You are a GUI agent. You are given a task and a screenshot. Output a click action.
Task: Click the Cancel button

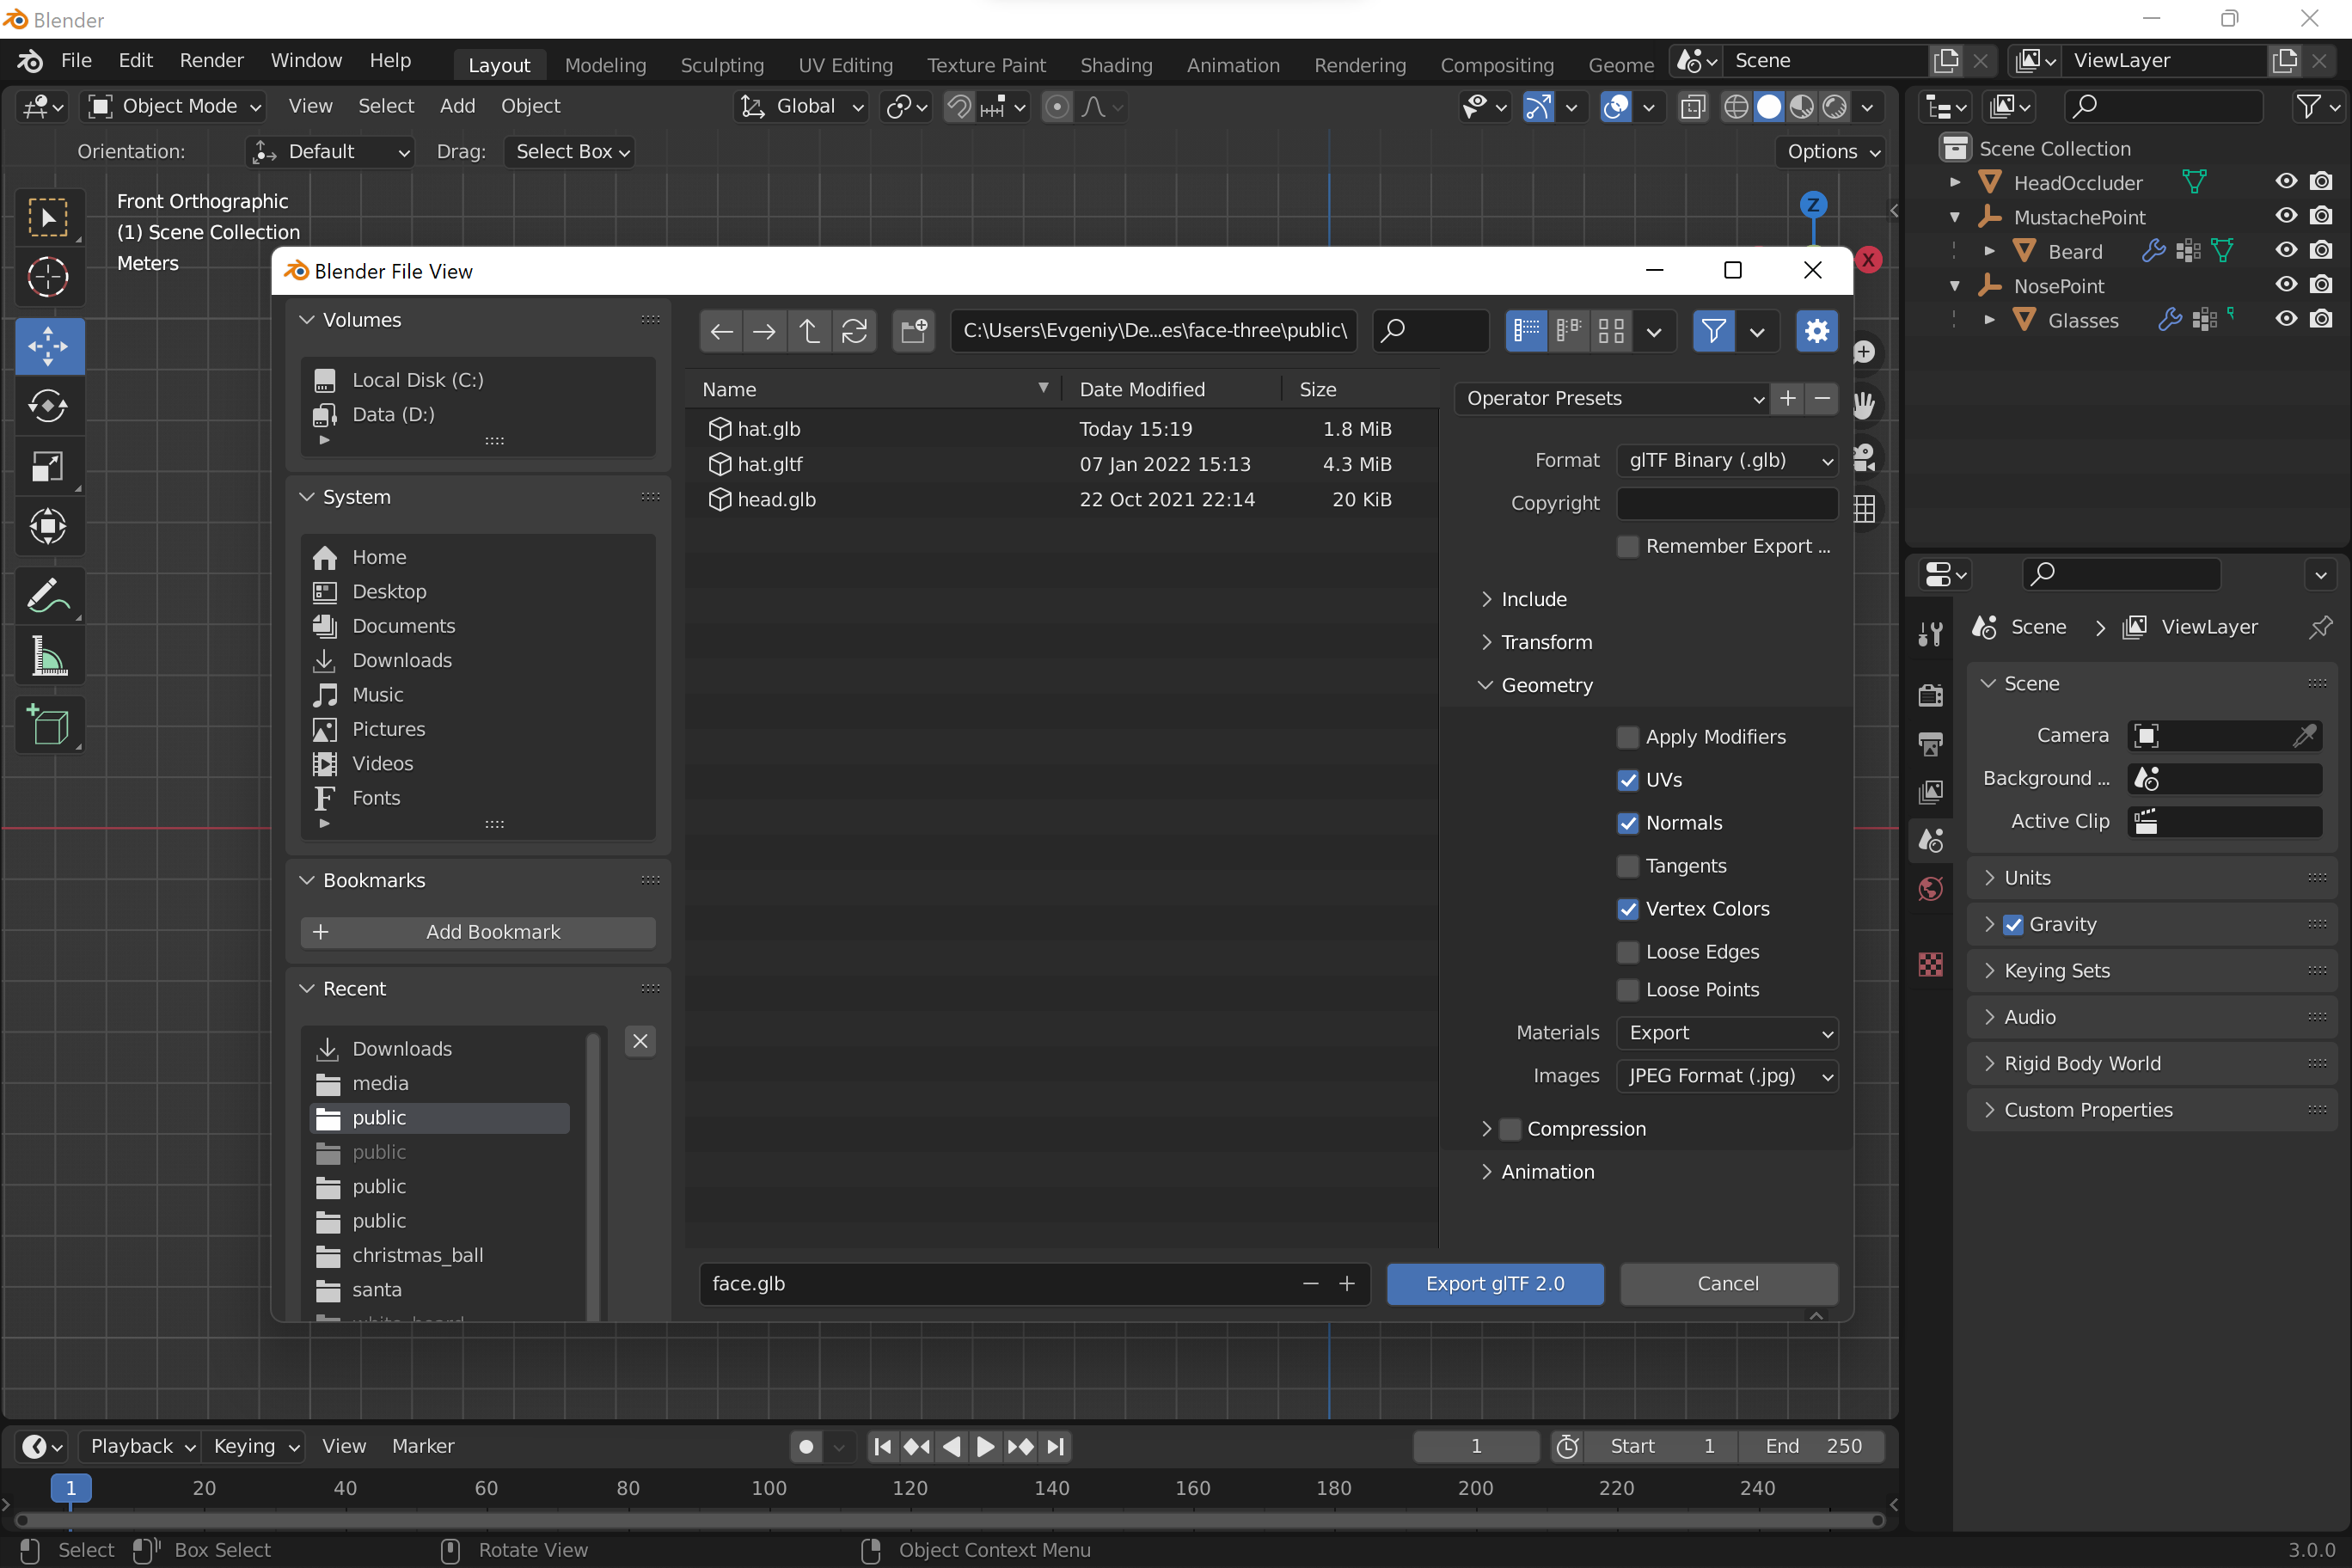click(1729, 1283)
